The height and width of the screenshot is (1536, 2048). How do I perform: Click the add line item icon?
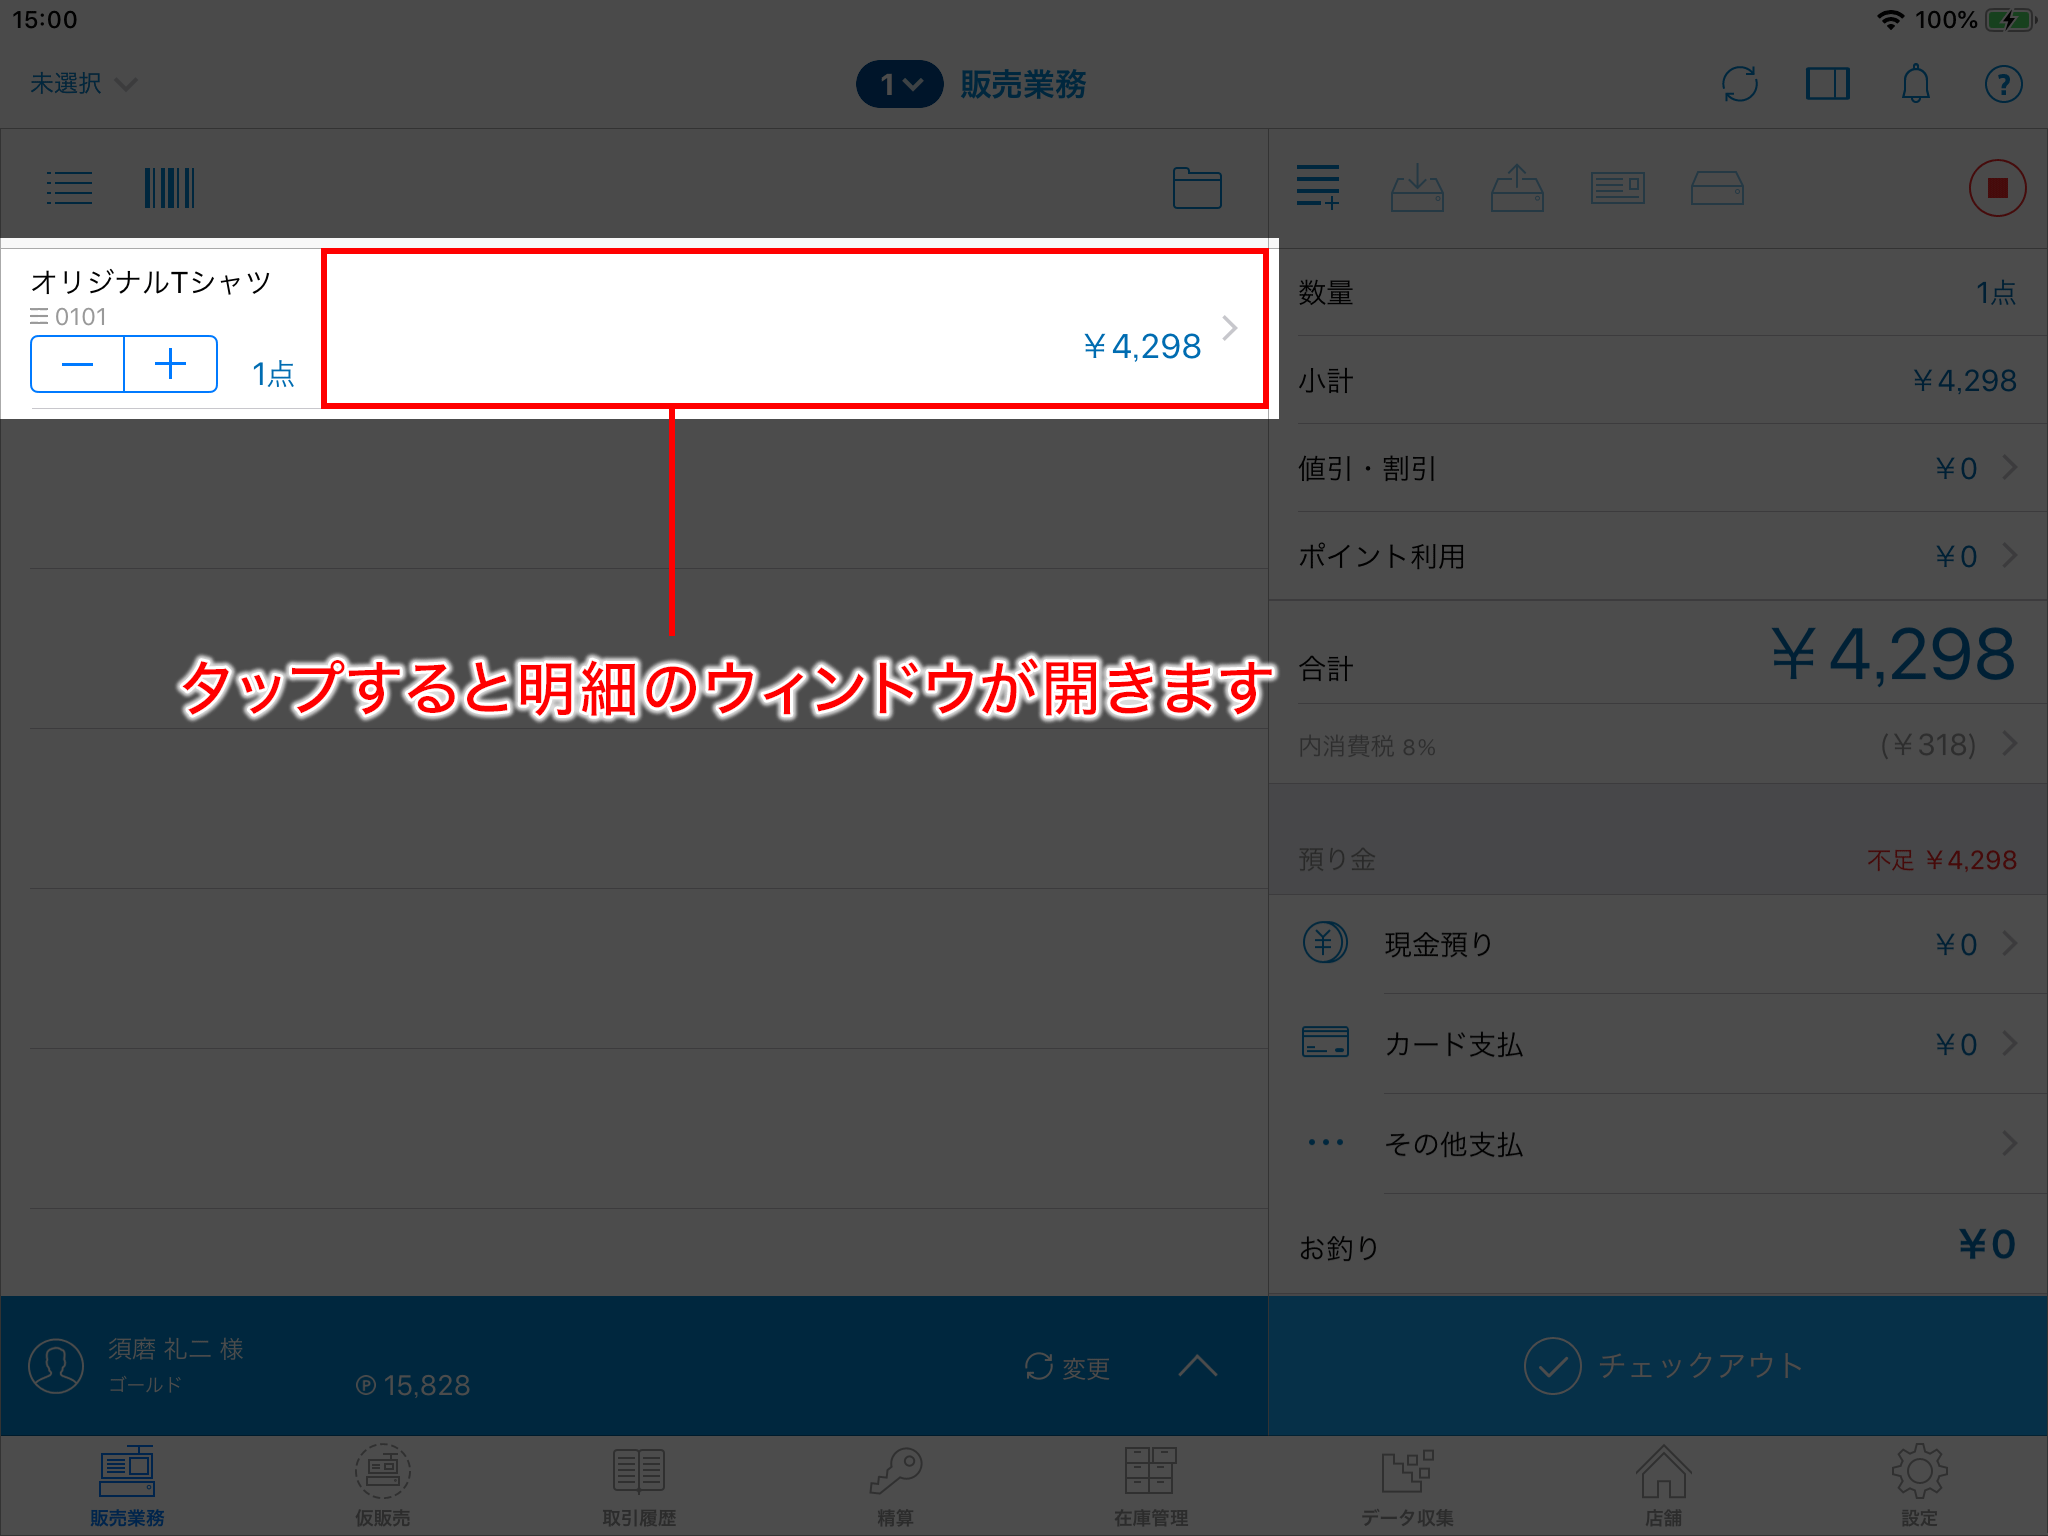pos(1317,188)
